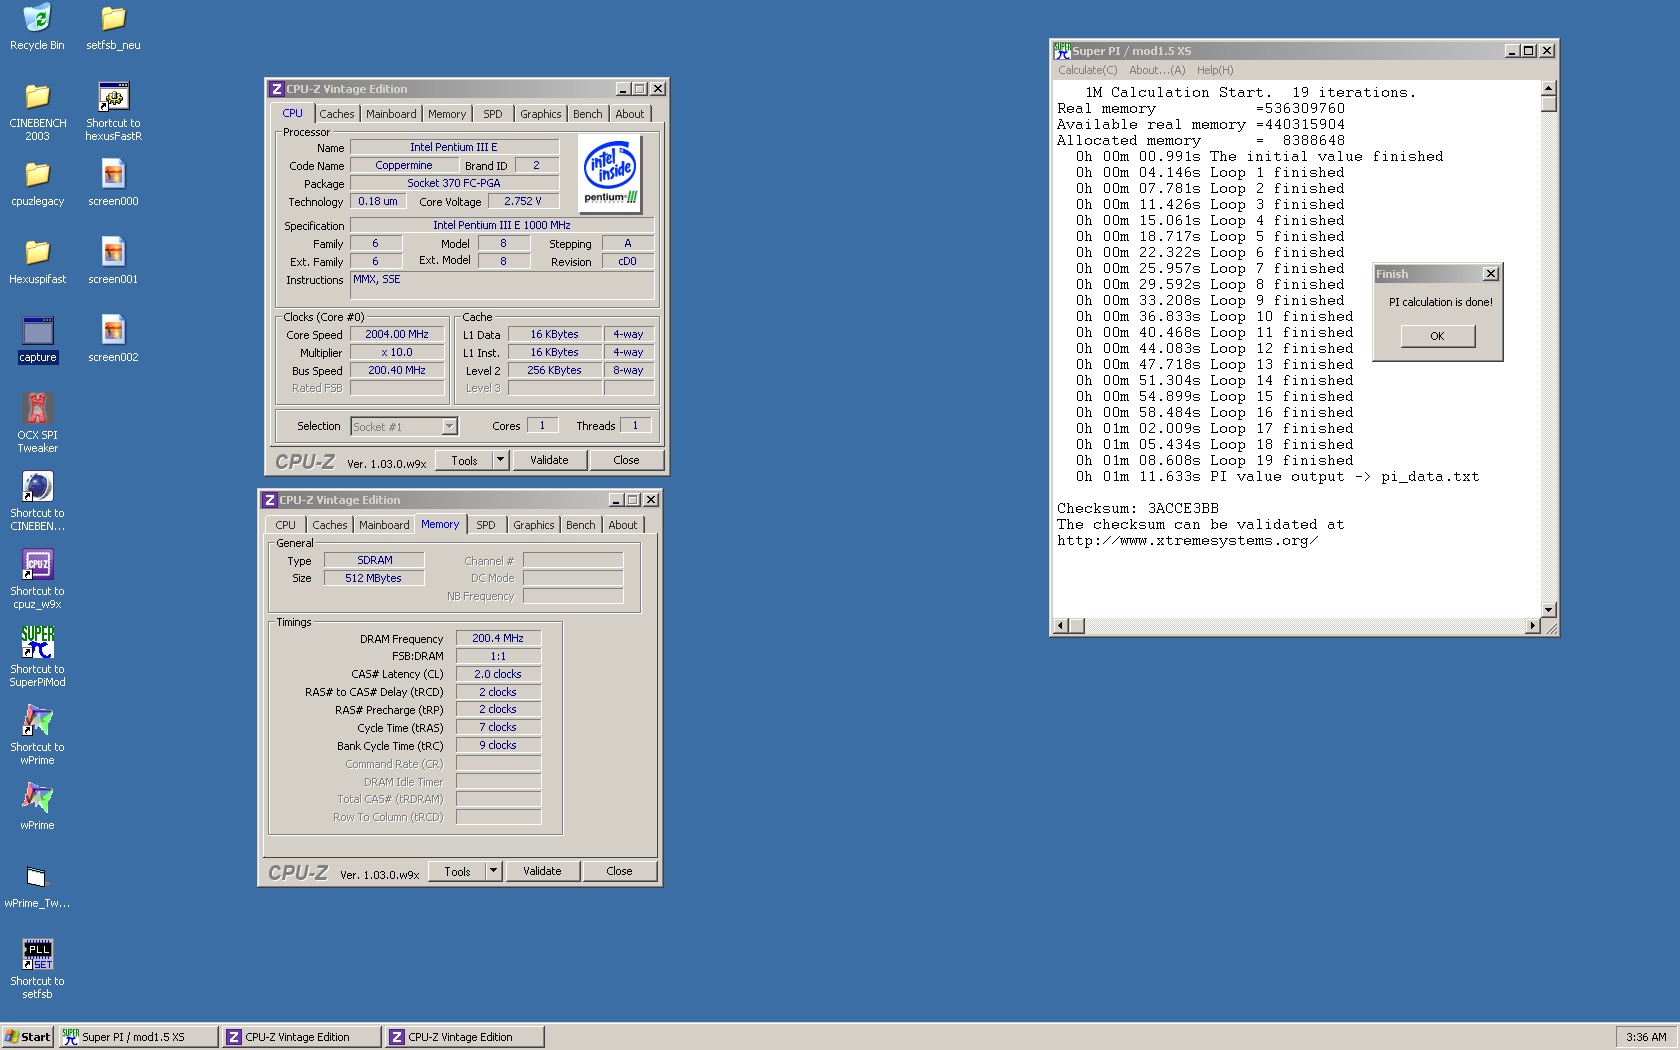This screenshot has height=1050, width=1680.
Task: Expand the Socket #1 selection dropdown
Action: pyautogui.click(x=449, y=426)
